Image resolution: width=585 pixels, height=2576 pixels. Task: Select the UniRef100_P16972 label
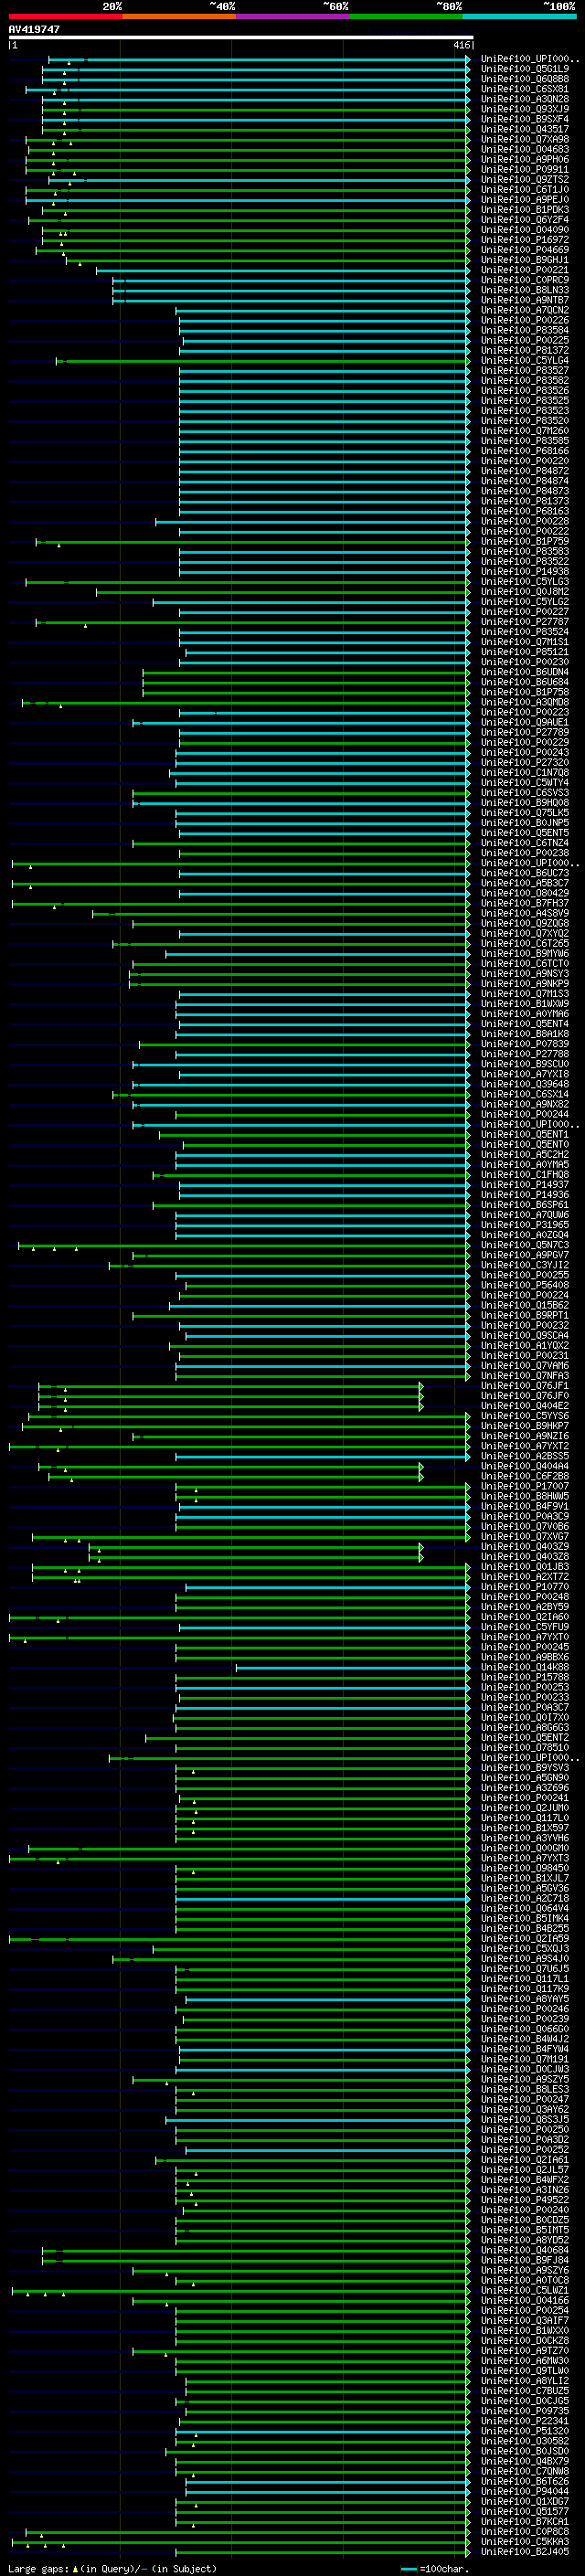(525, 240)
